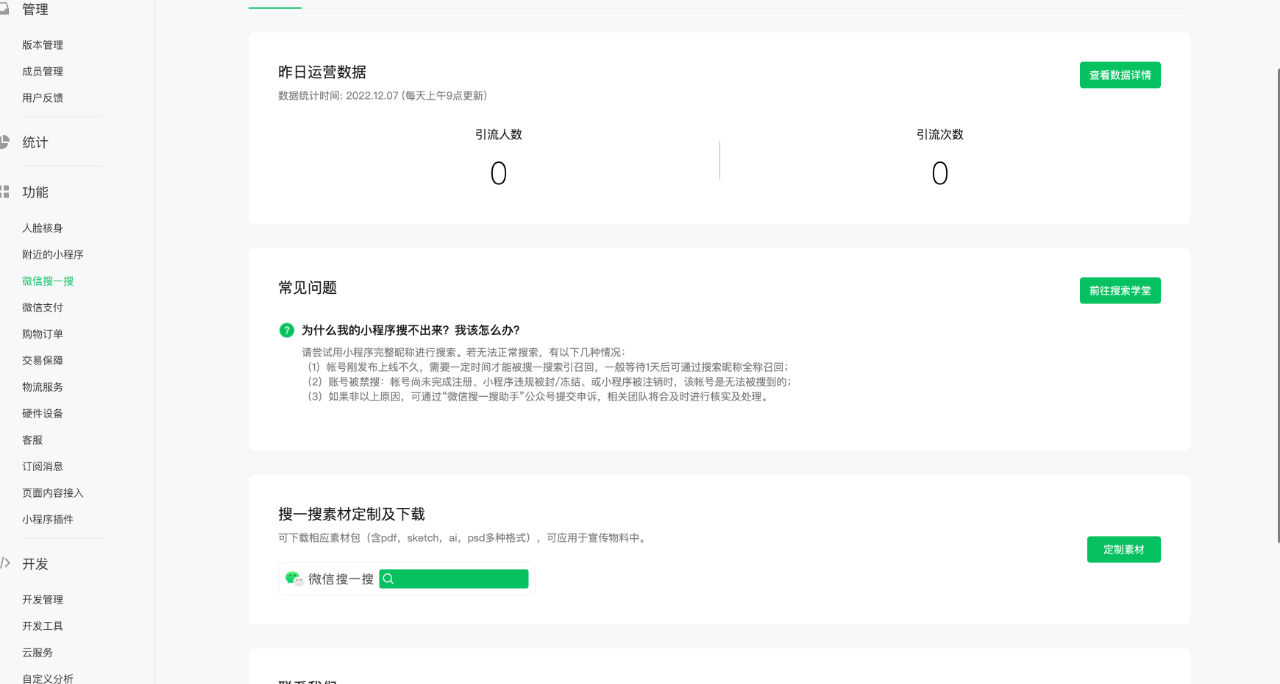The image size is (1280, 684).
Task: Click the page vertical scrollbar
Action: pyautogui.click(x=1276, y=305)
